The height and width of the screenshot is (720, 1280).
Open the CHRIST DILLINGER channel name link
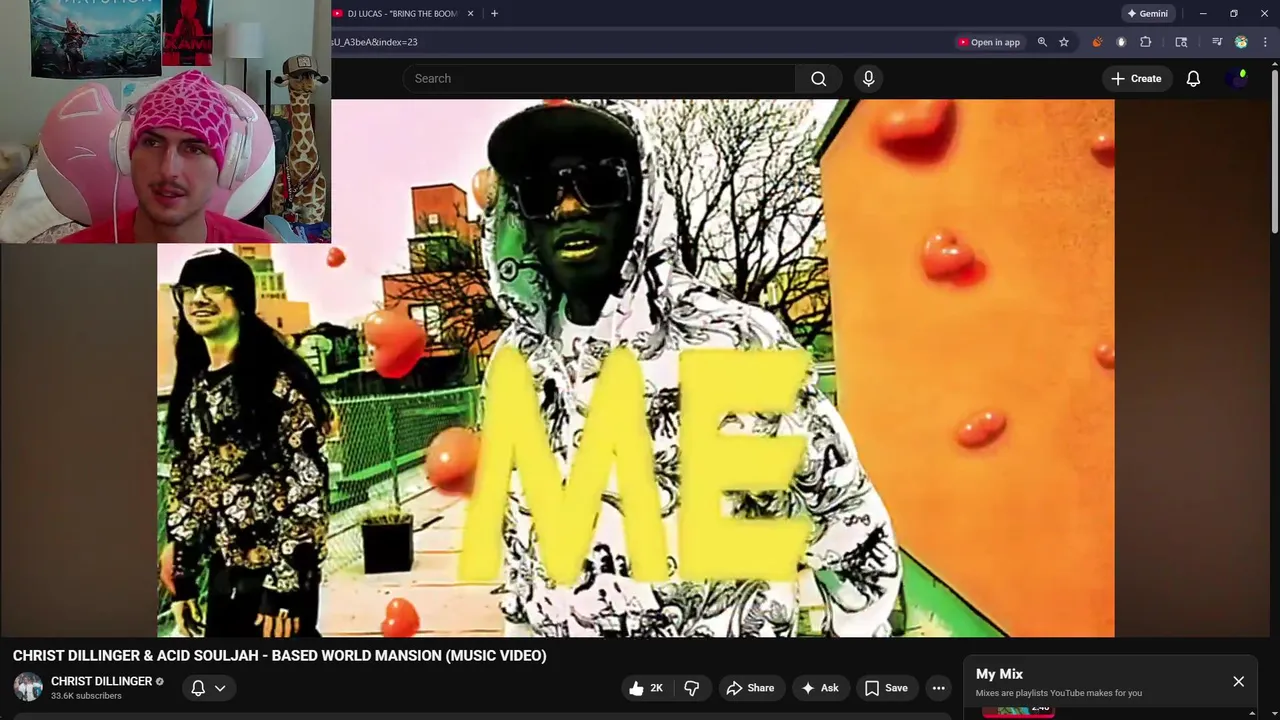(101, 681)
